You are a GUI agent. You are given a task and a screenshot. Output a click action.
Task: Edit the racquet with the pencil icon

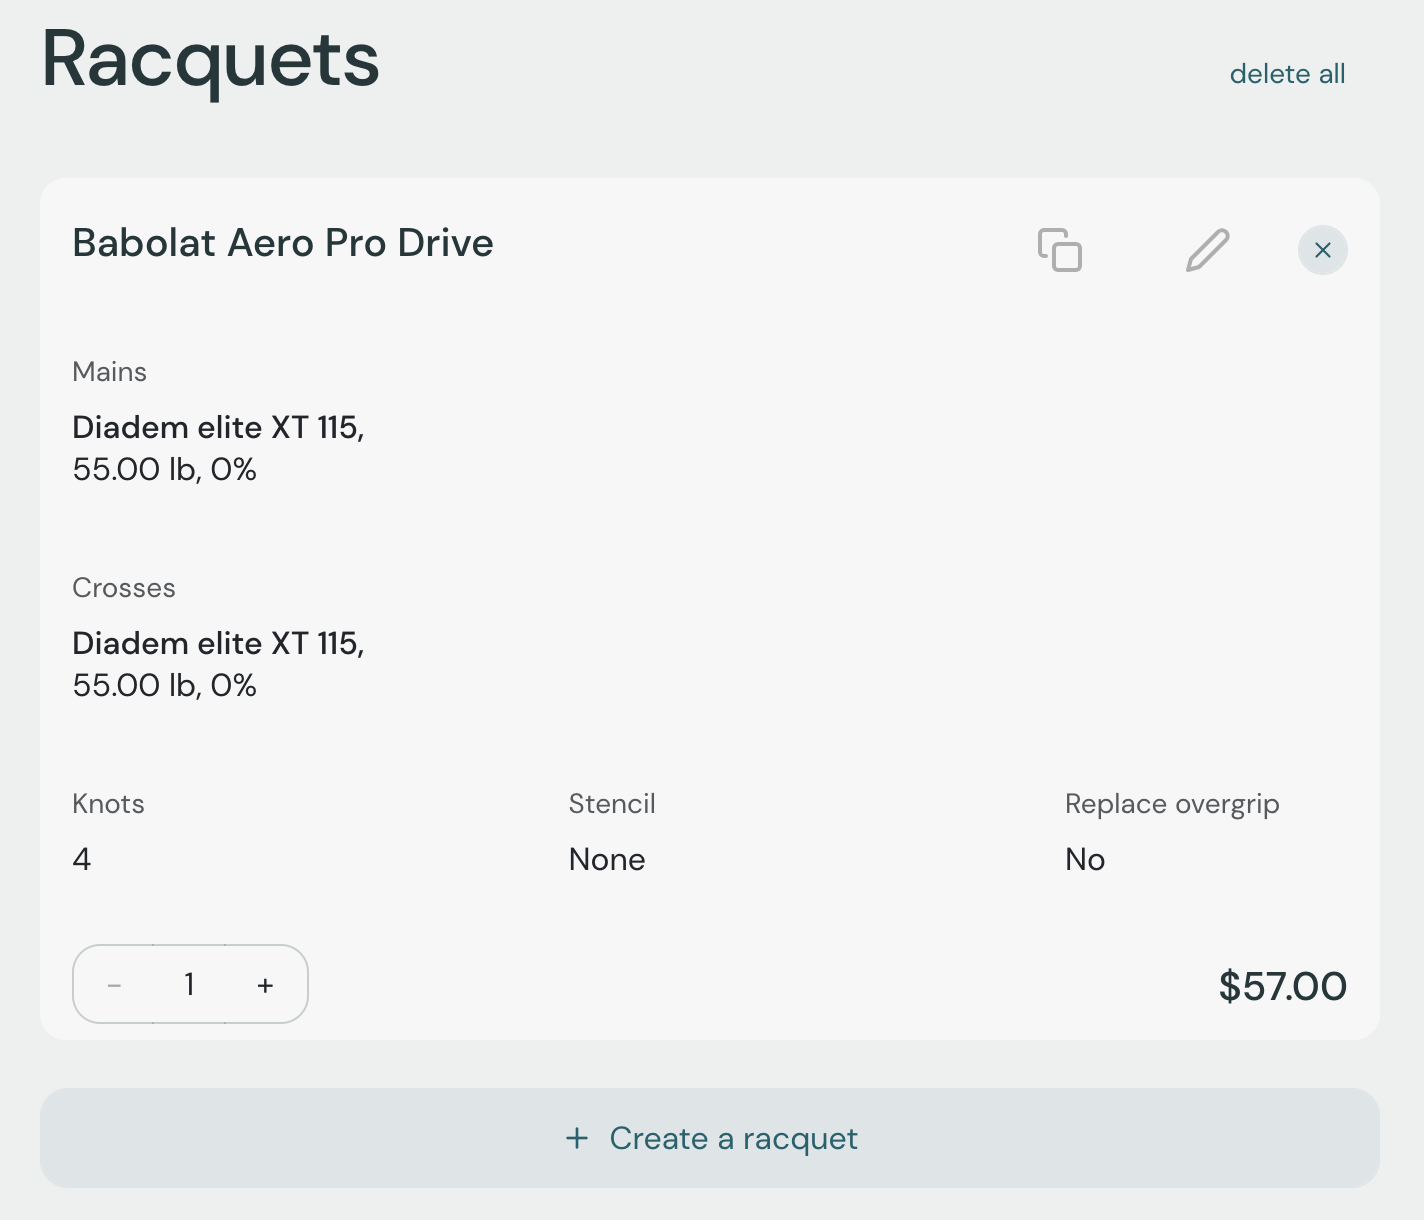(x=1207, y=250)
